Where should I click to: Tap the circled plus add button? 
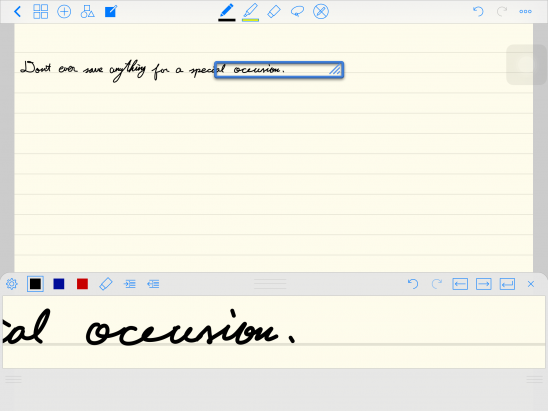64,12
